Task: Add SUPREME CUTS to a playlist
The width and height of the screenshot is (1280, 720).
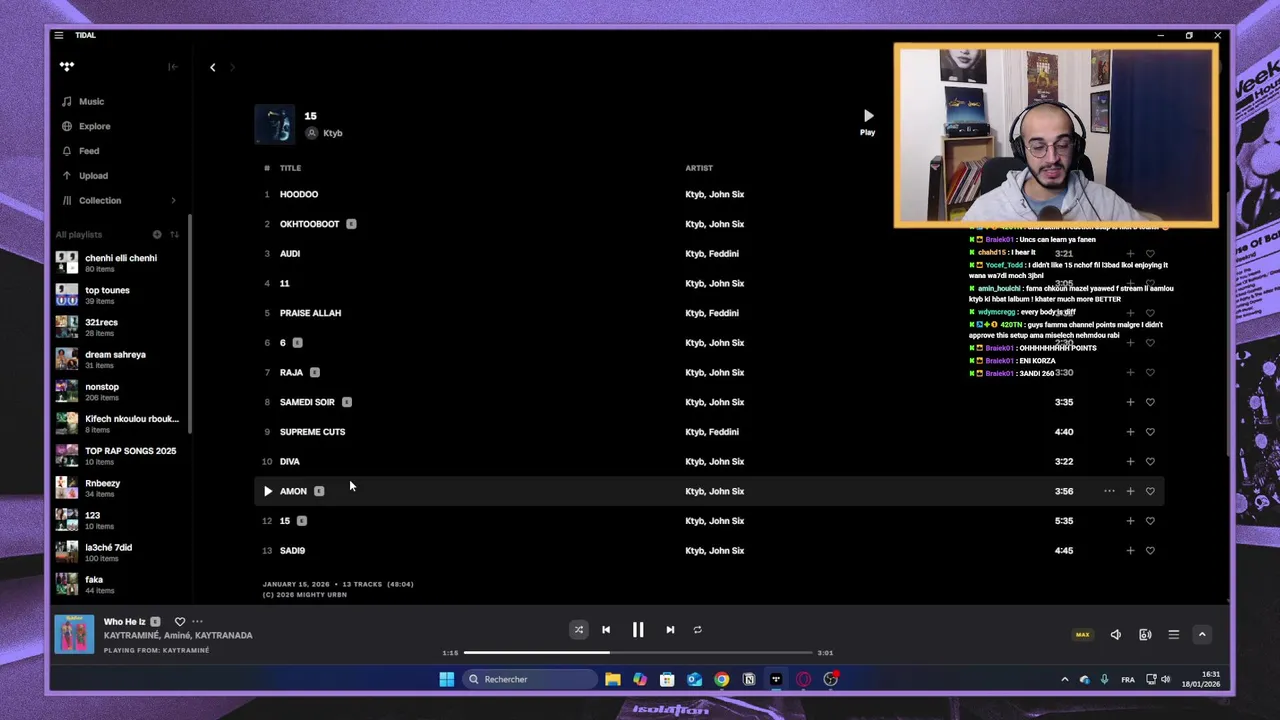Action: click(1130, 432)
